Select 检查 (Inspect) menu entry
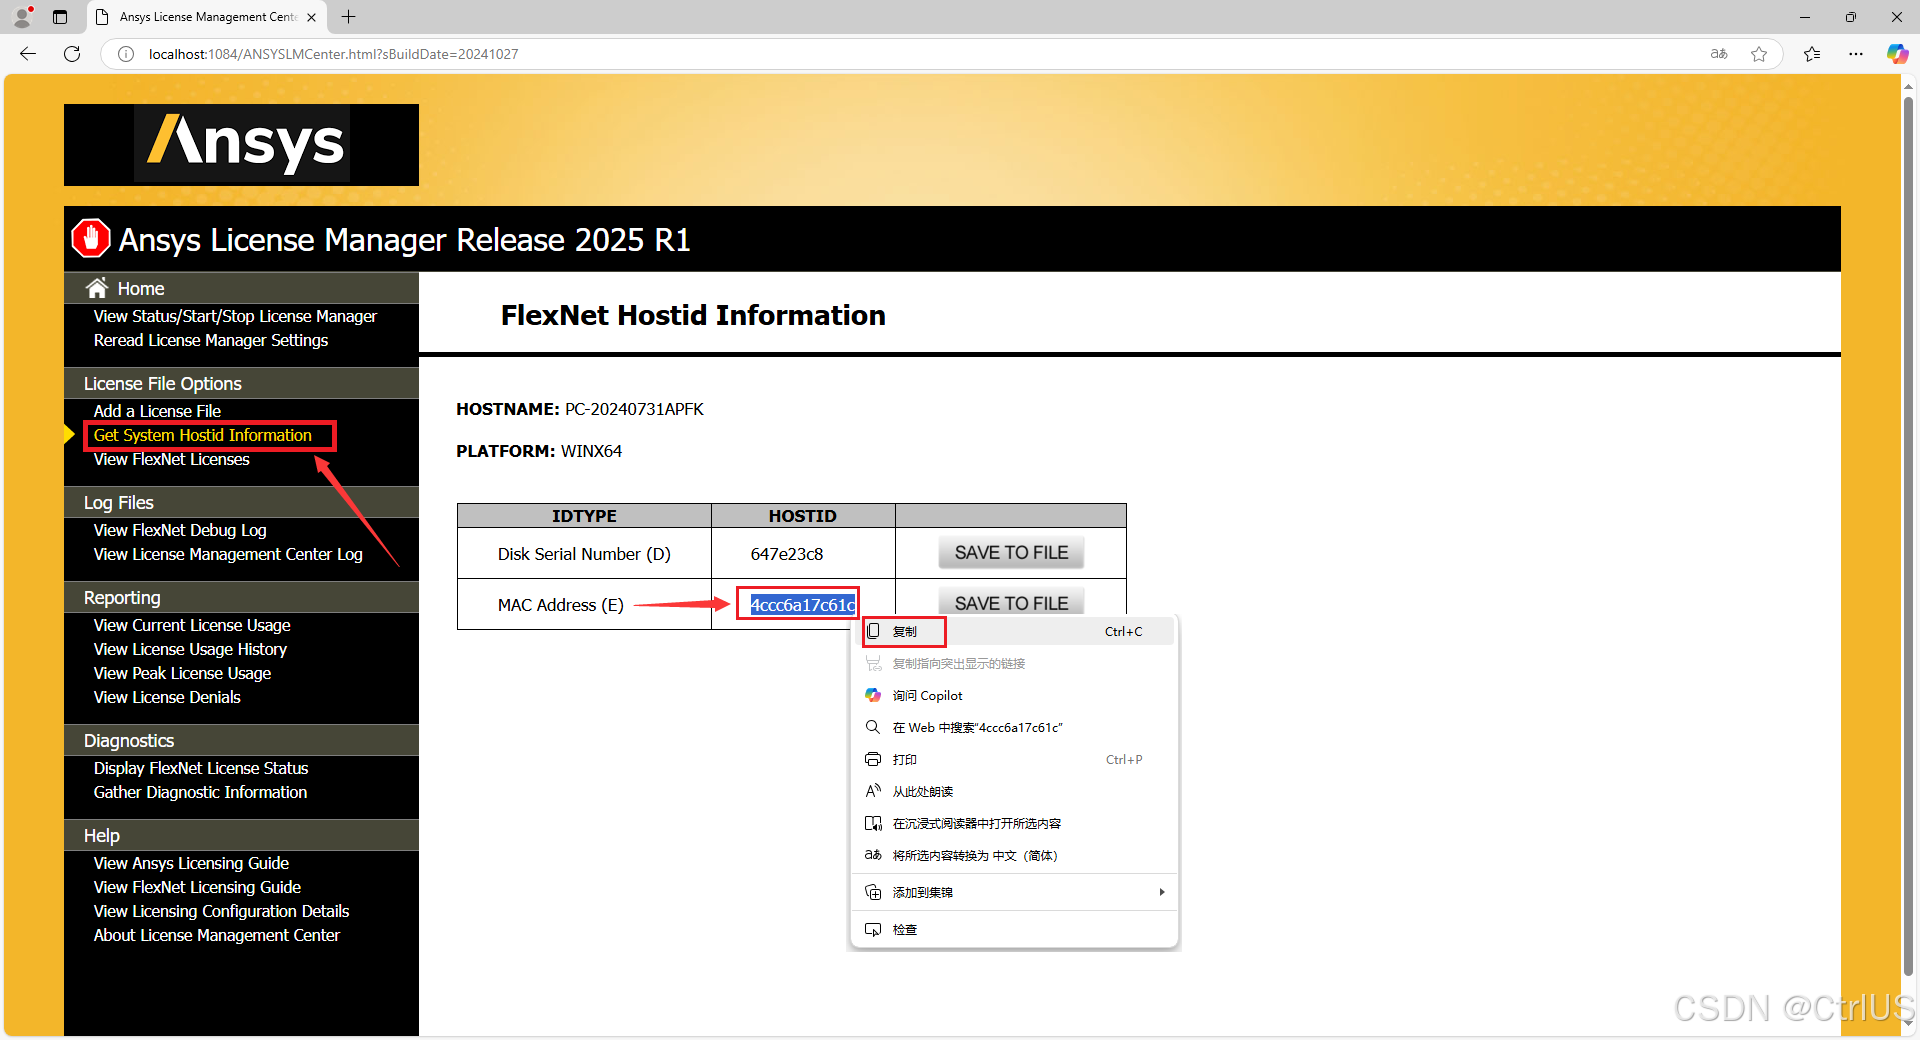 (x=1014, y=929)
